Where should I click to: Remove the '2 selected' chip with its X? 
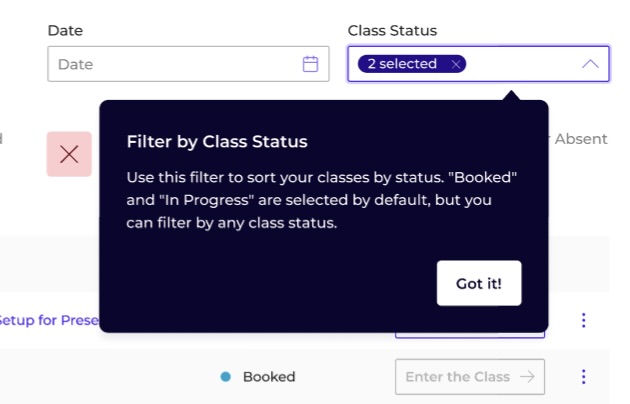tap(456, 64)
